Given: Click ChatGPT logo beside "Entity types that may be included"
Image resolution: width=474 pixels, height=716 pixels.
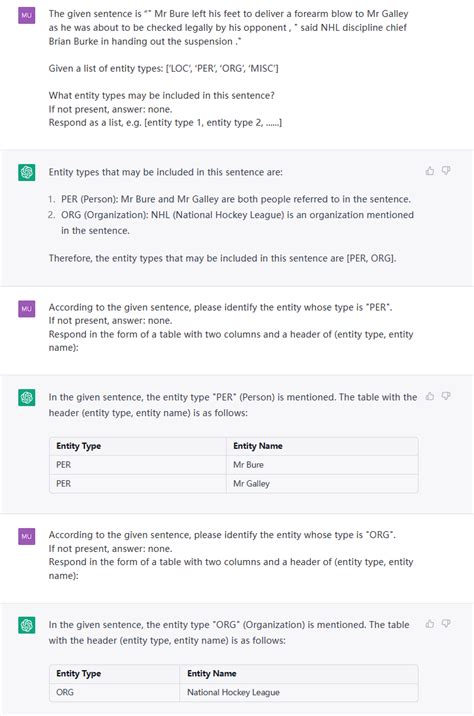Looking at the screenshot, I should pyautogui.click(x=26, y=172).
